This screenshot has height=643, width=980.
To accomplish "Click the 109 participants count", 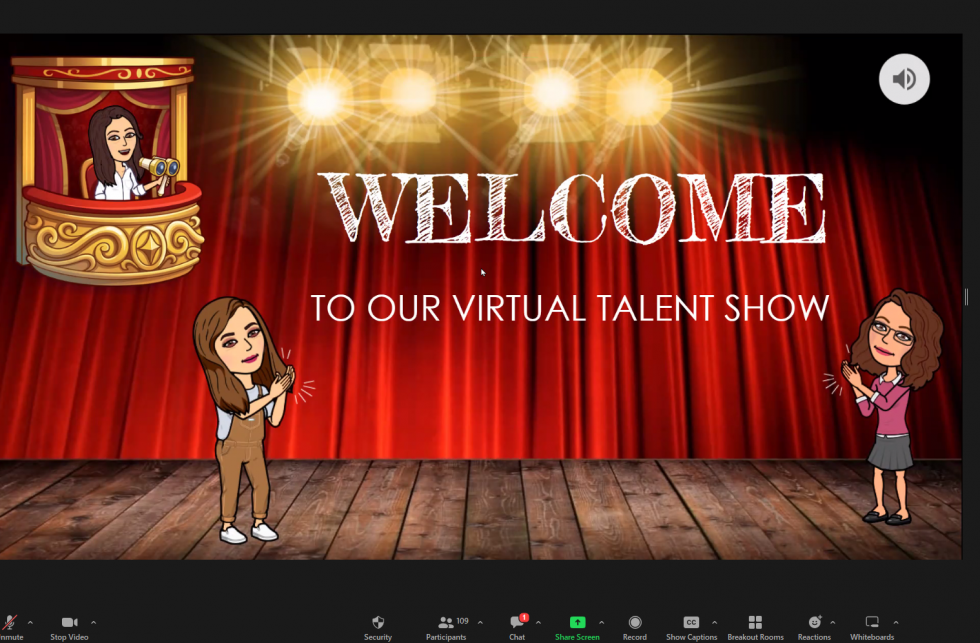I will [x=461, y=618].
